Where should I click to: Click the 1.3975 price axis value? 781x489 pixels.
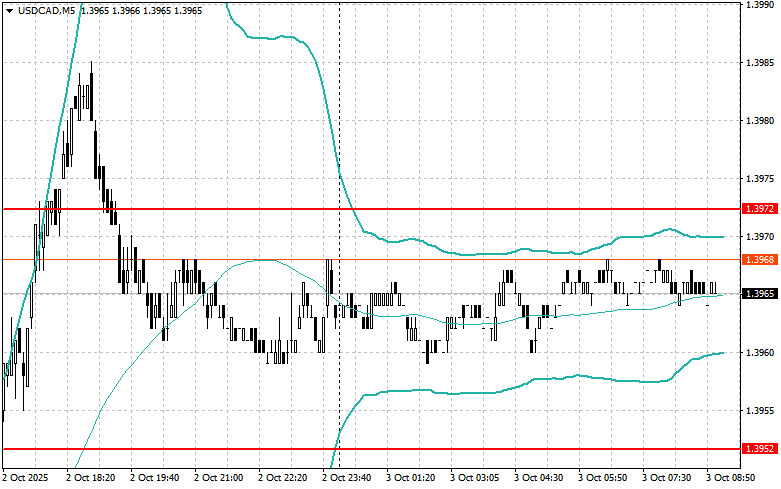point(760,178)
